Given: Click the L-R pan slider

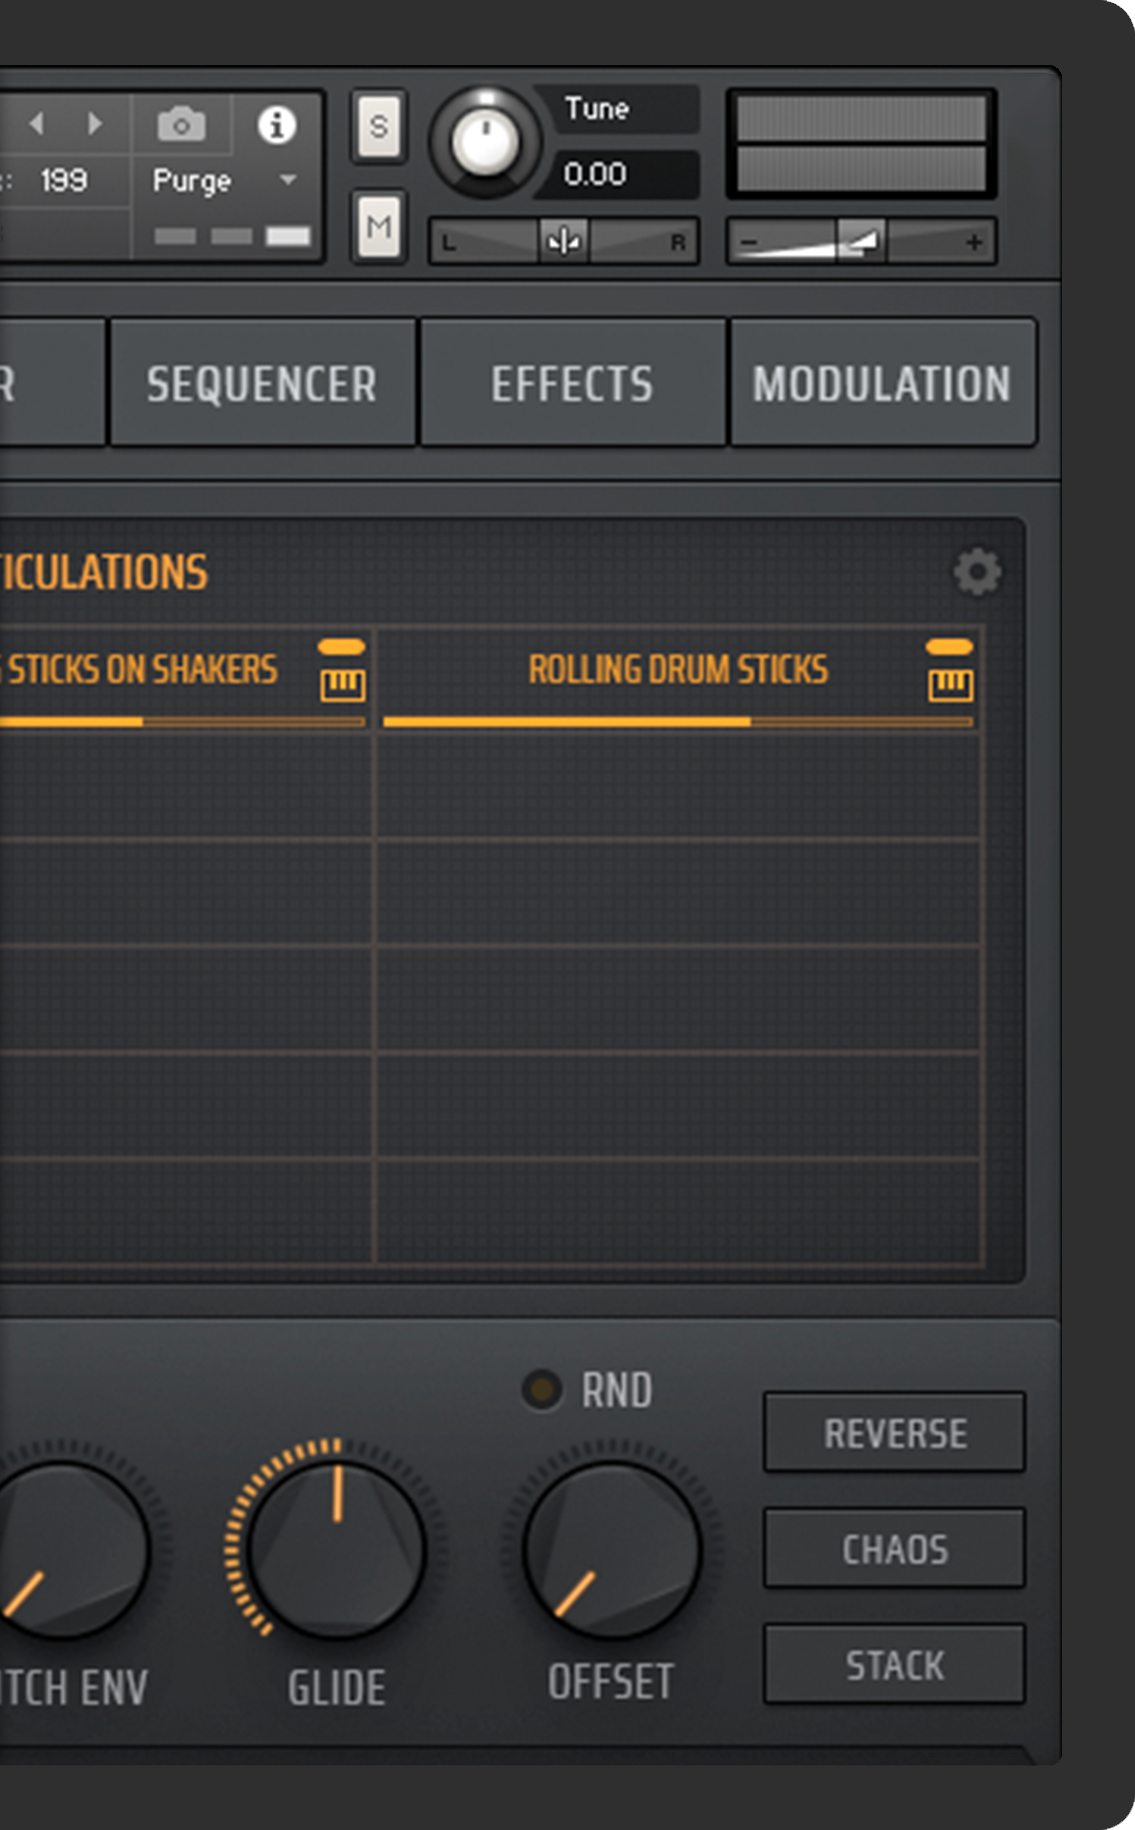Looking at the screenshot, I should [564, 241].
